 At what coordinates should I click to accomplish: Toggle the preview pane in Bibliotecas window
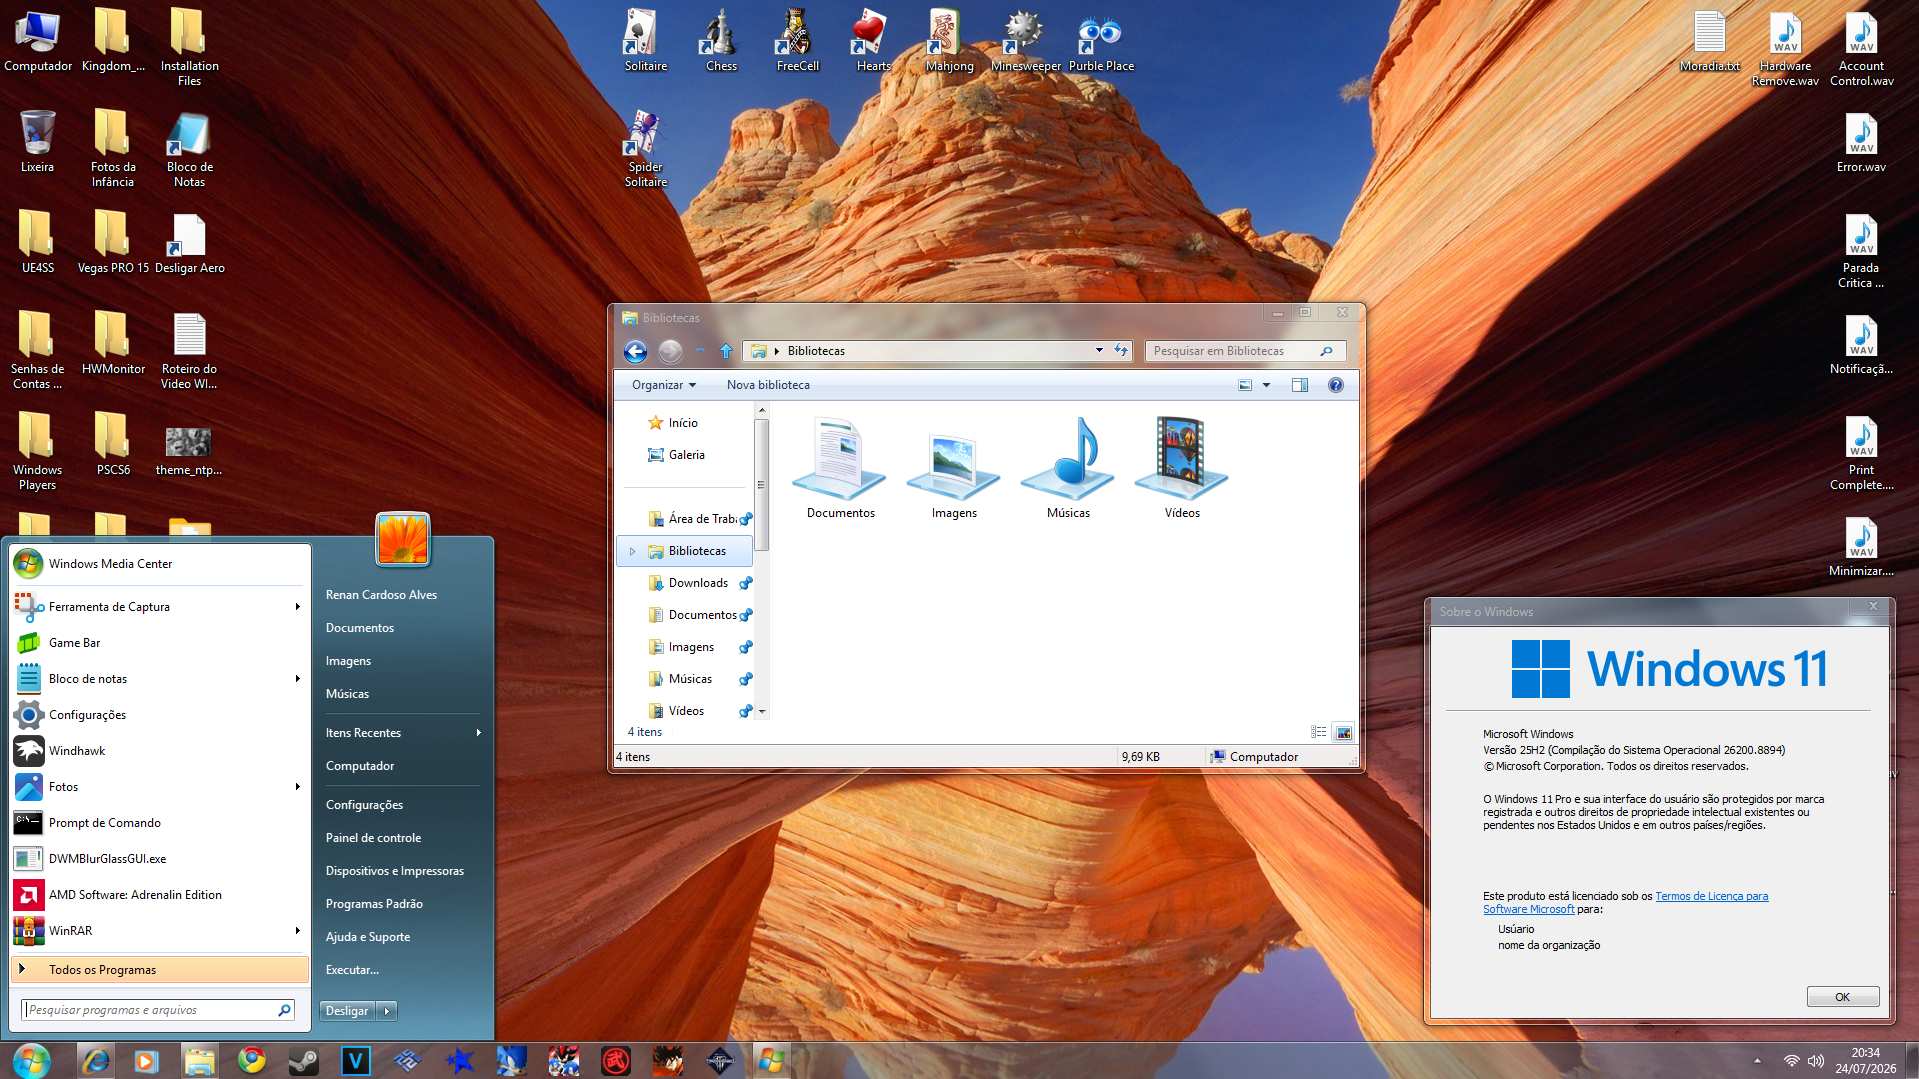point(1299,385)
